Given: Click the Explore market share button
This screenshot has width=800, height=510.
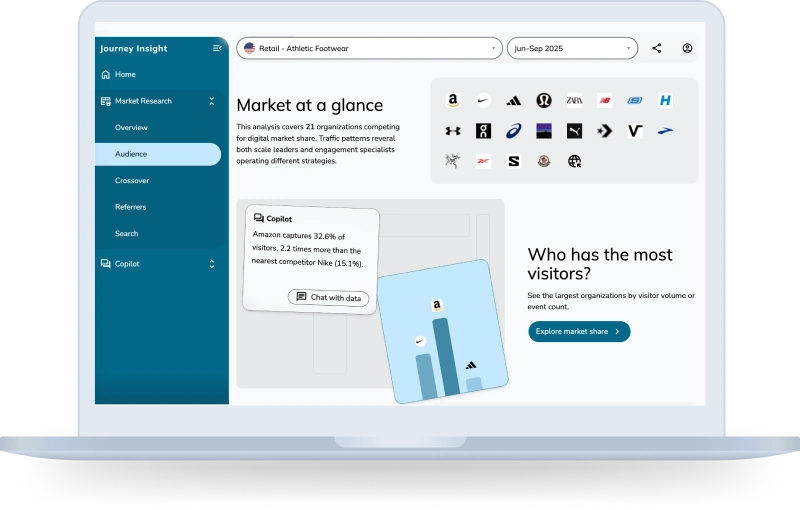Looking at the screenshot, I should coord(579,332).
